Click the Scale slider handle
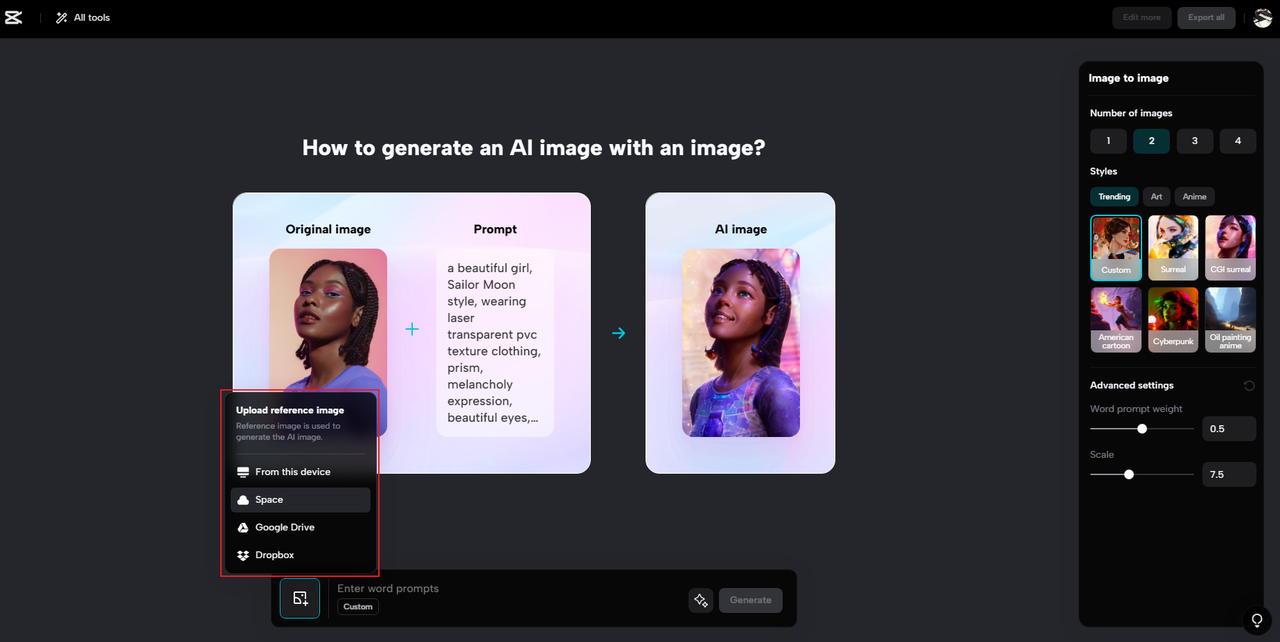 [1129, 474]
